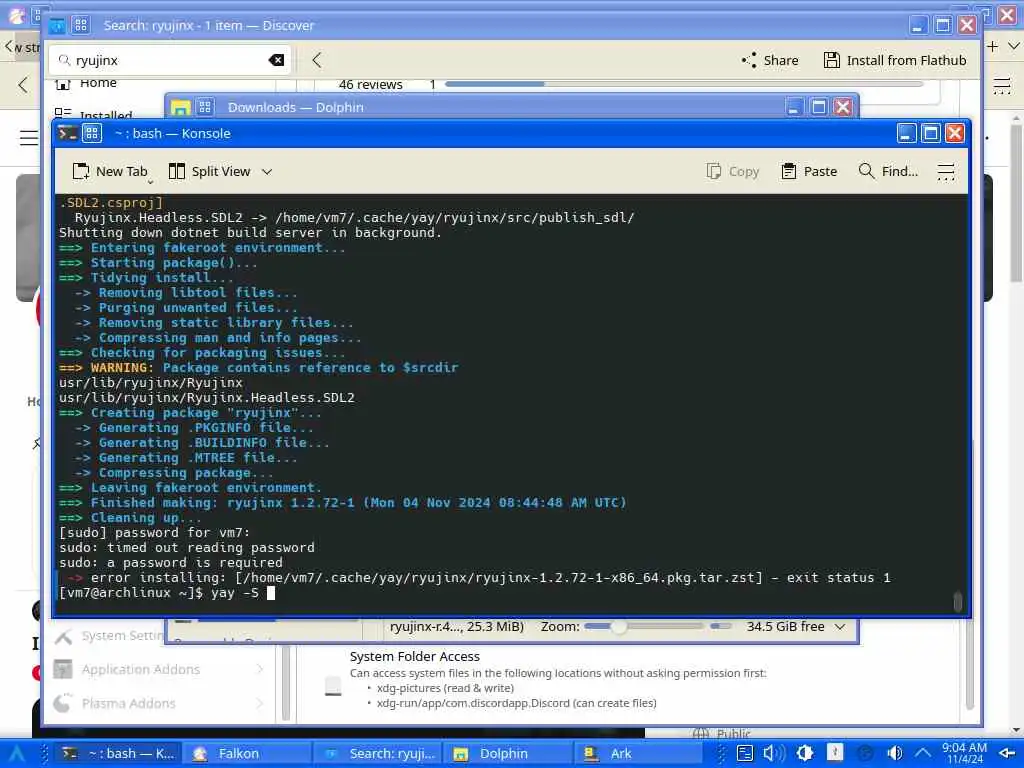This screenshot has width=1024, height=768.
Task: Open the application launcher in taskbar
Action: (x=16, y=754)
